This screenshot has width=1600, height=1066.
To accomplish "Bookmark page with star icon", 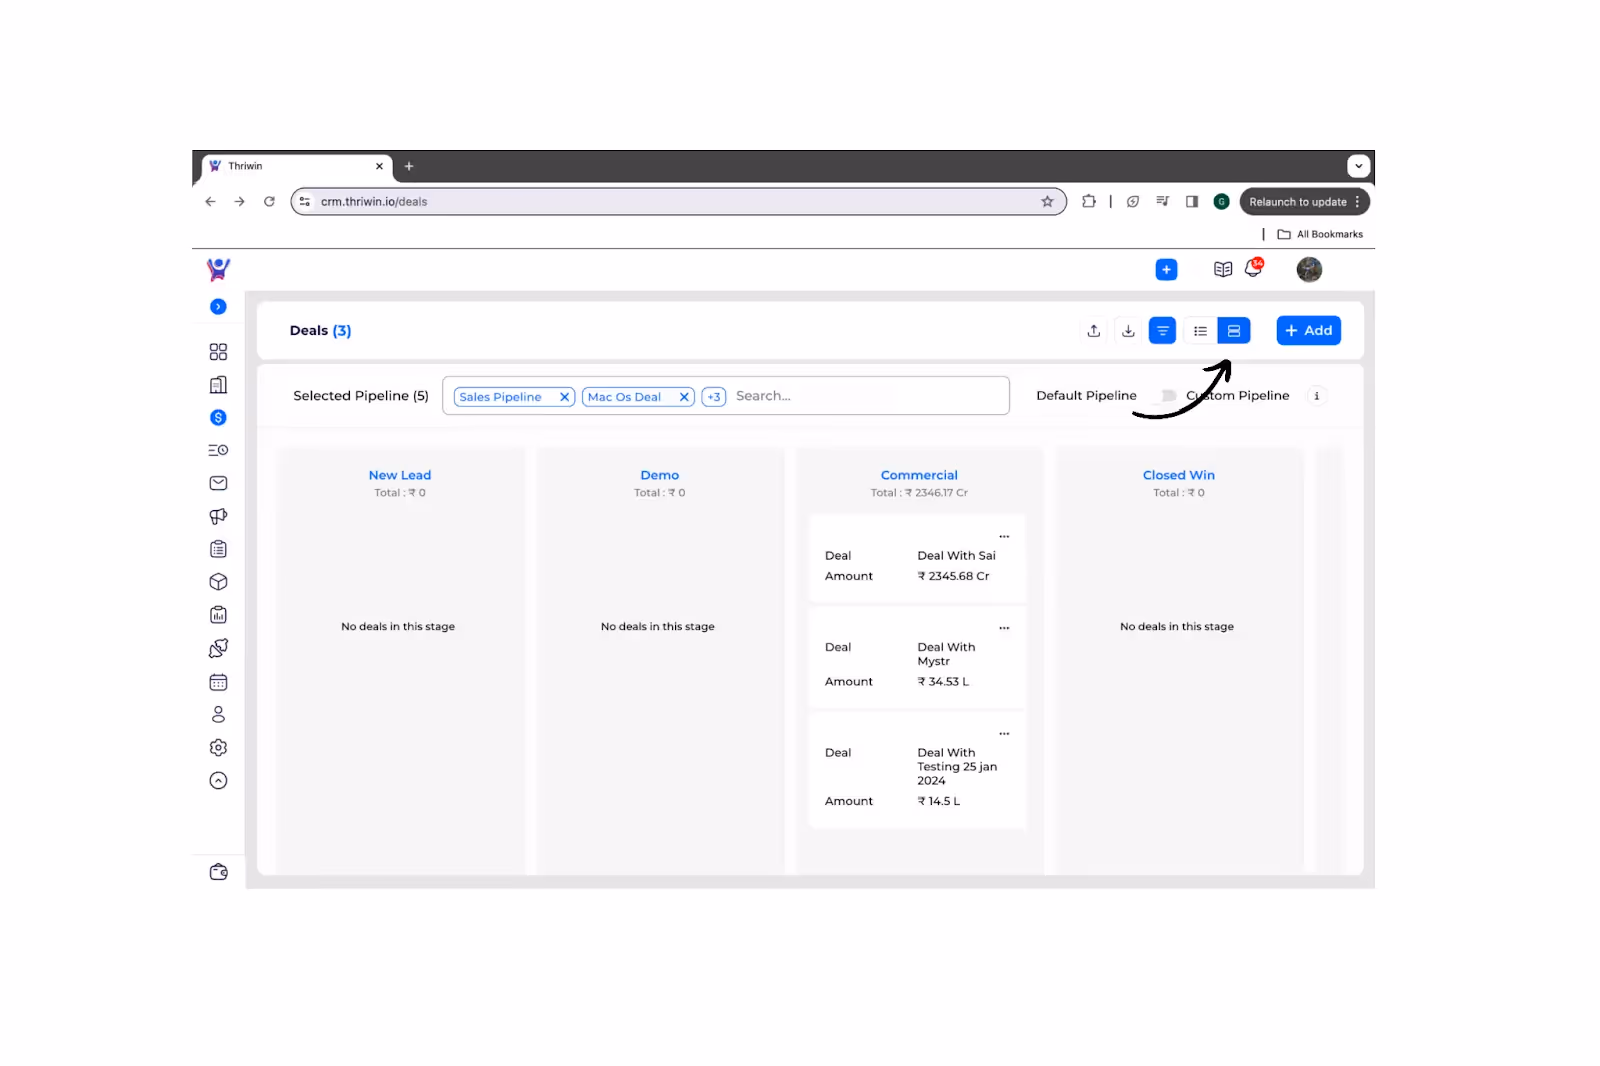I will (x=1047, y=202).
